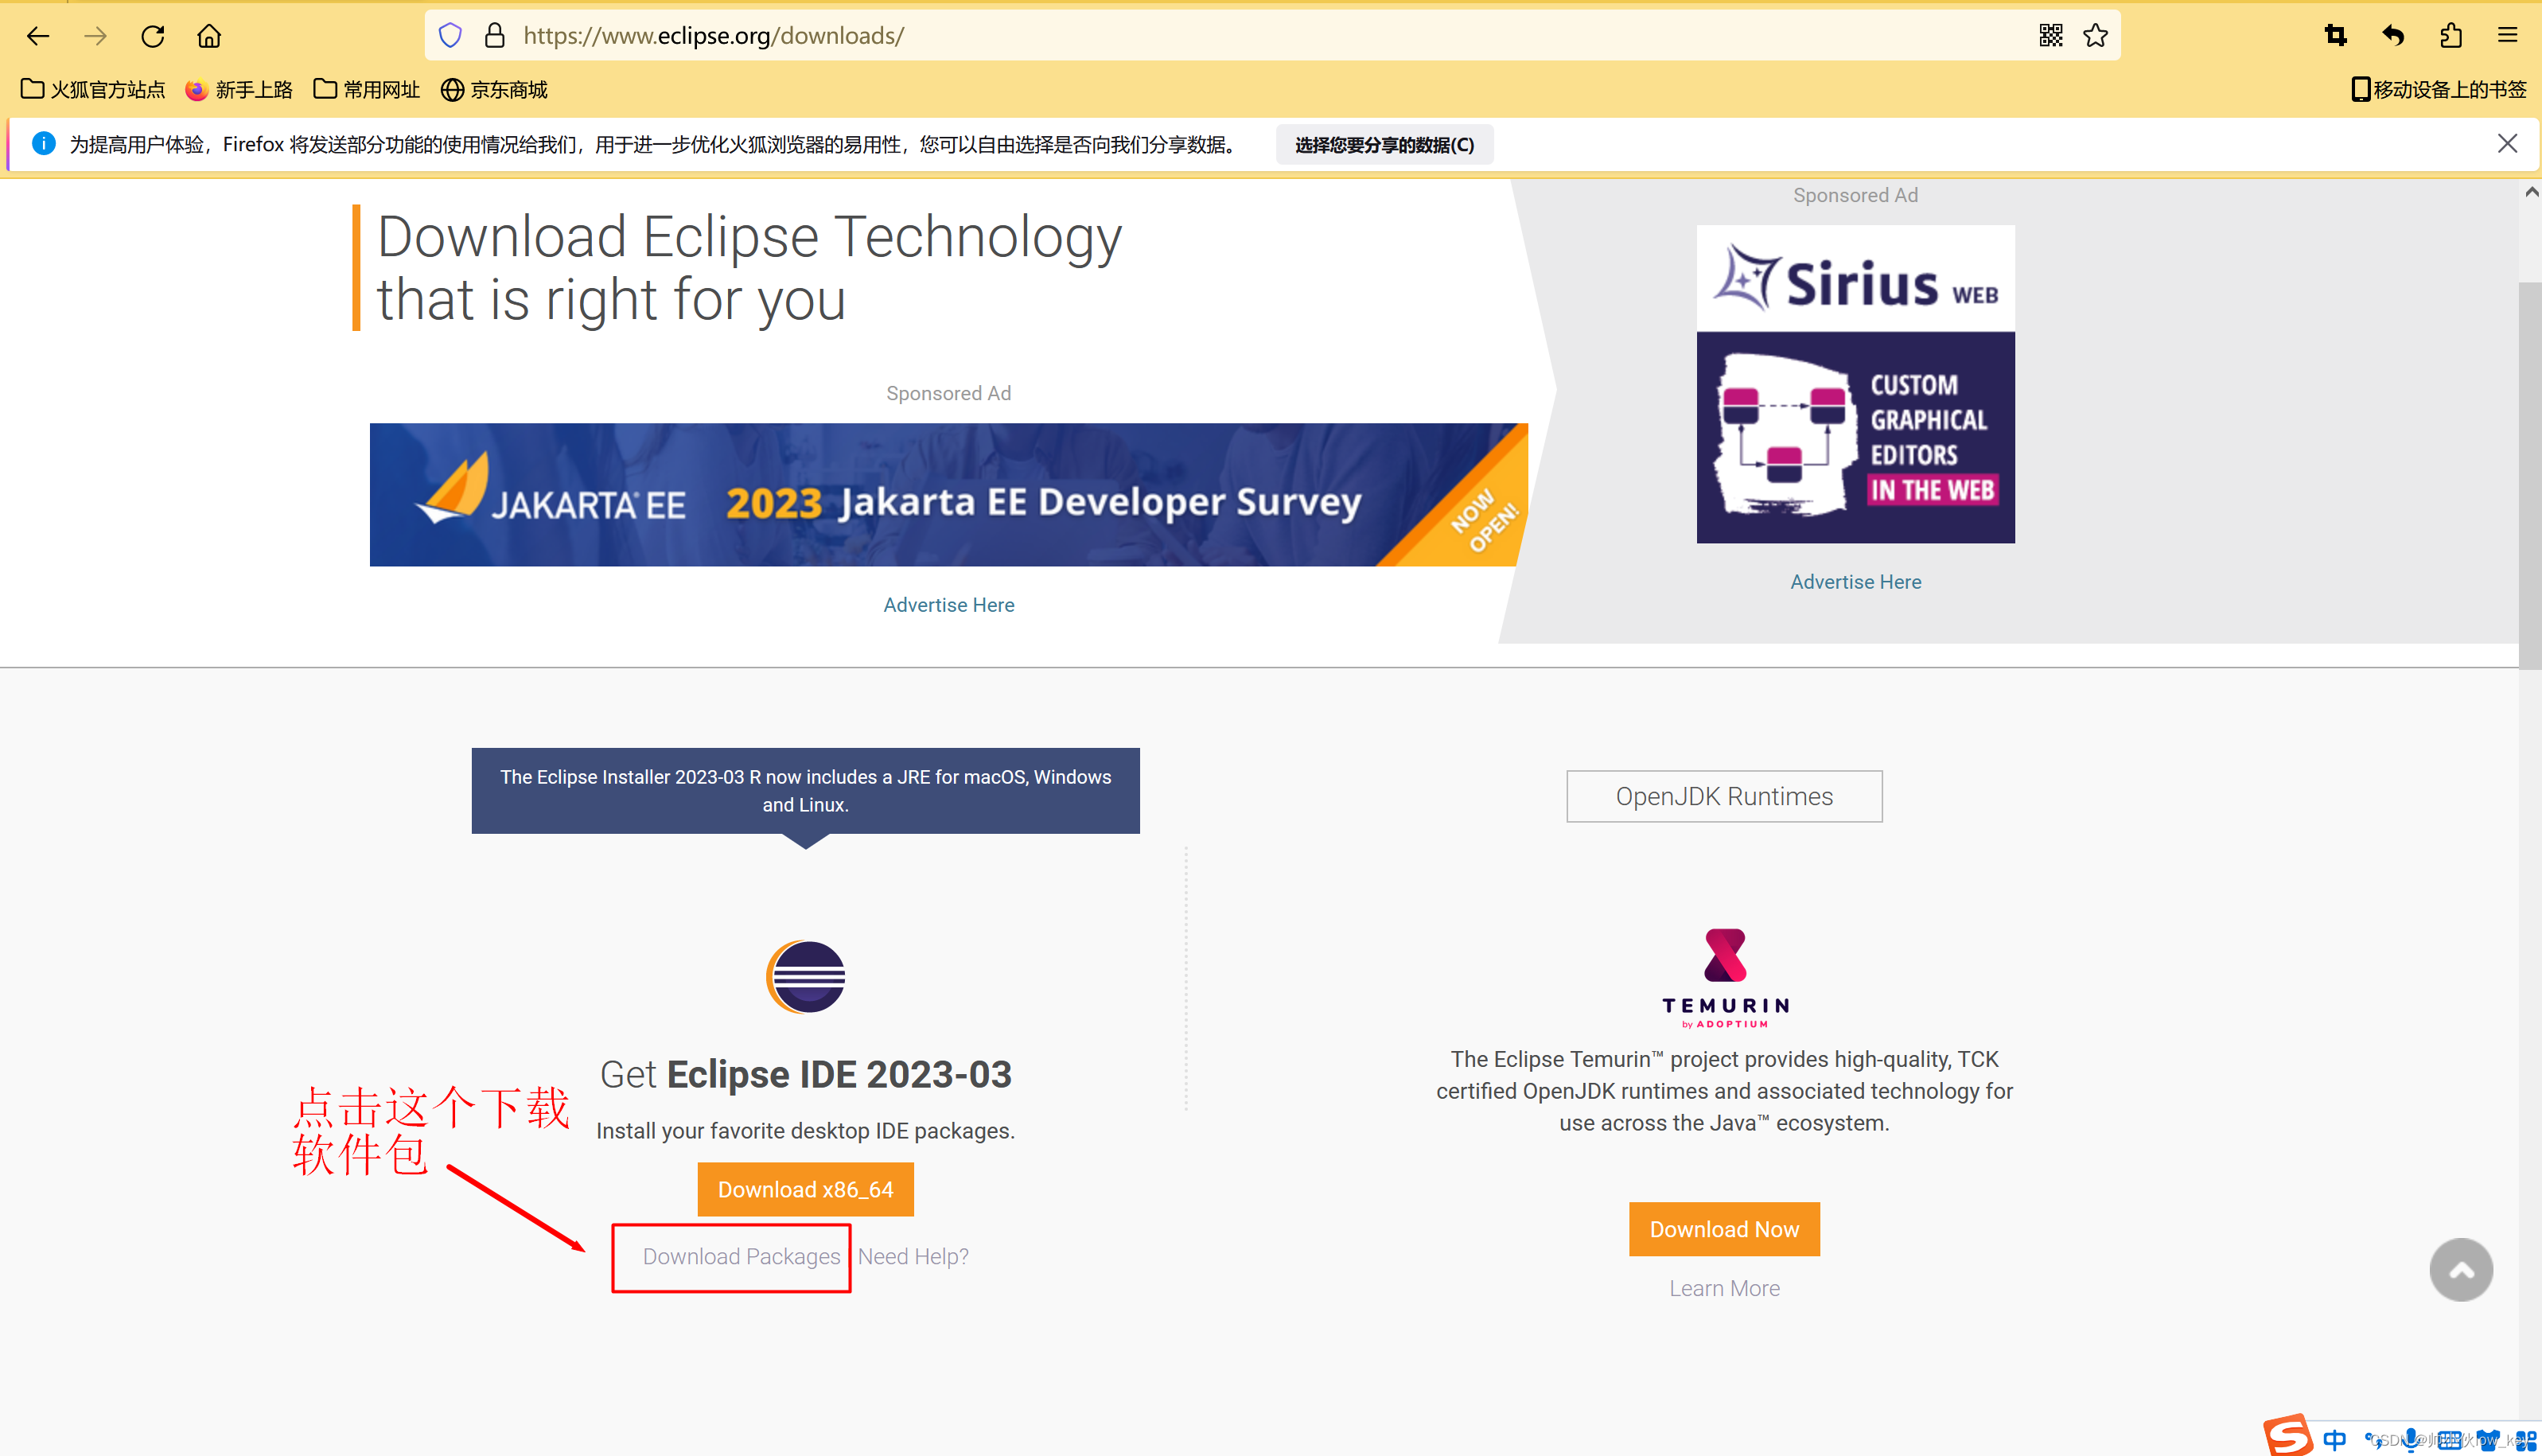
Task: Open the tracking protection shield icon
Action: 450,36
